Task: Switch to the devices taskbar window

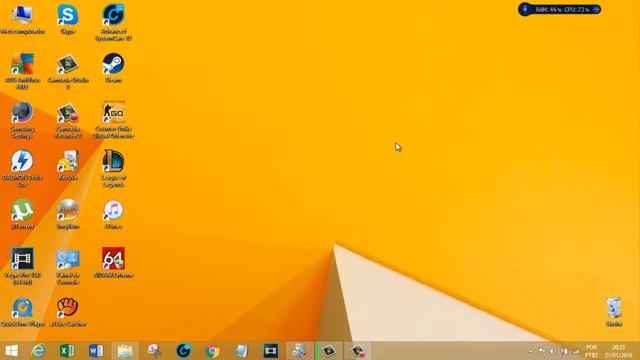Action: [300, 351]
